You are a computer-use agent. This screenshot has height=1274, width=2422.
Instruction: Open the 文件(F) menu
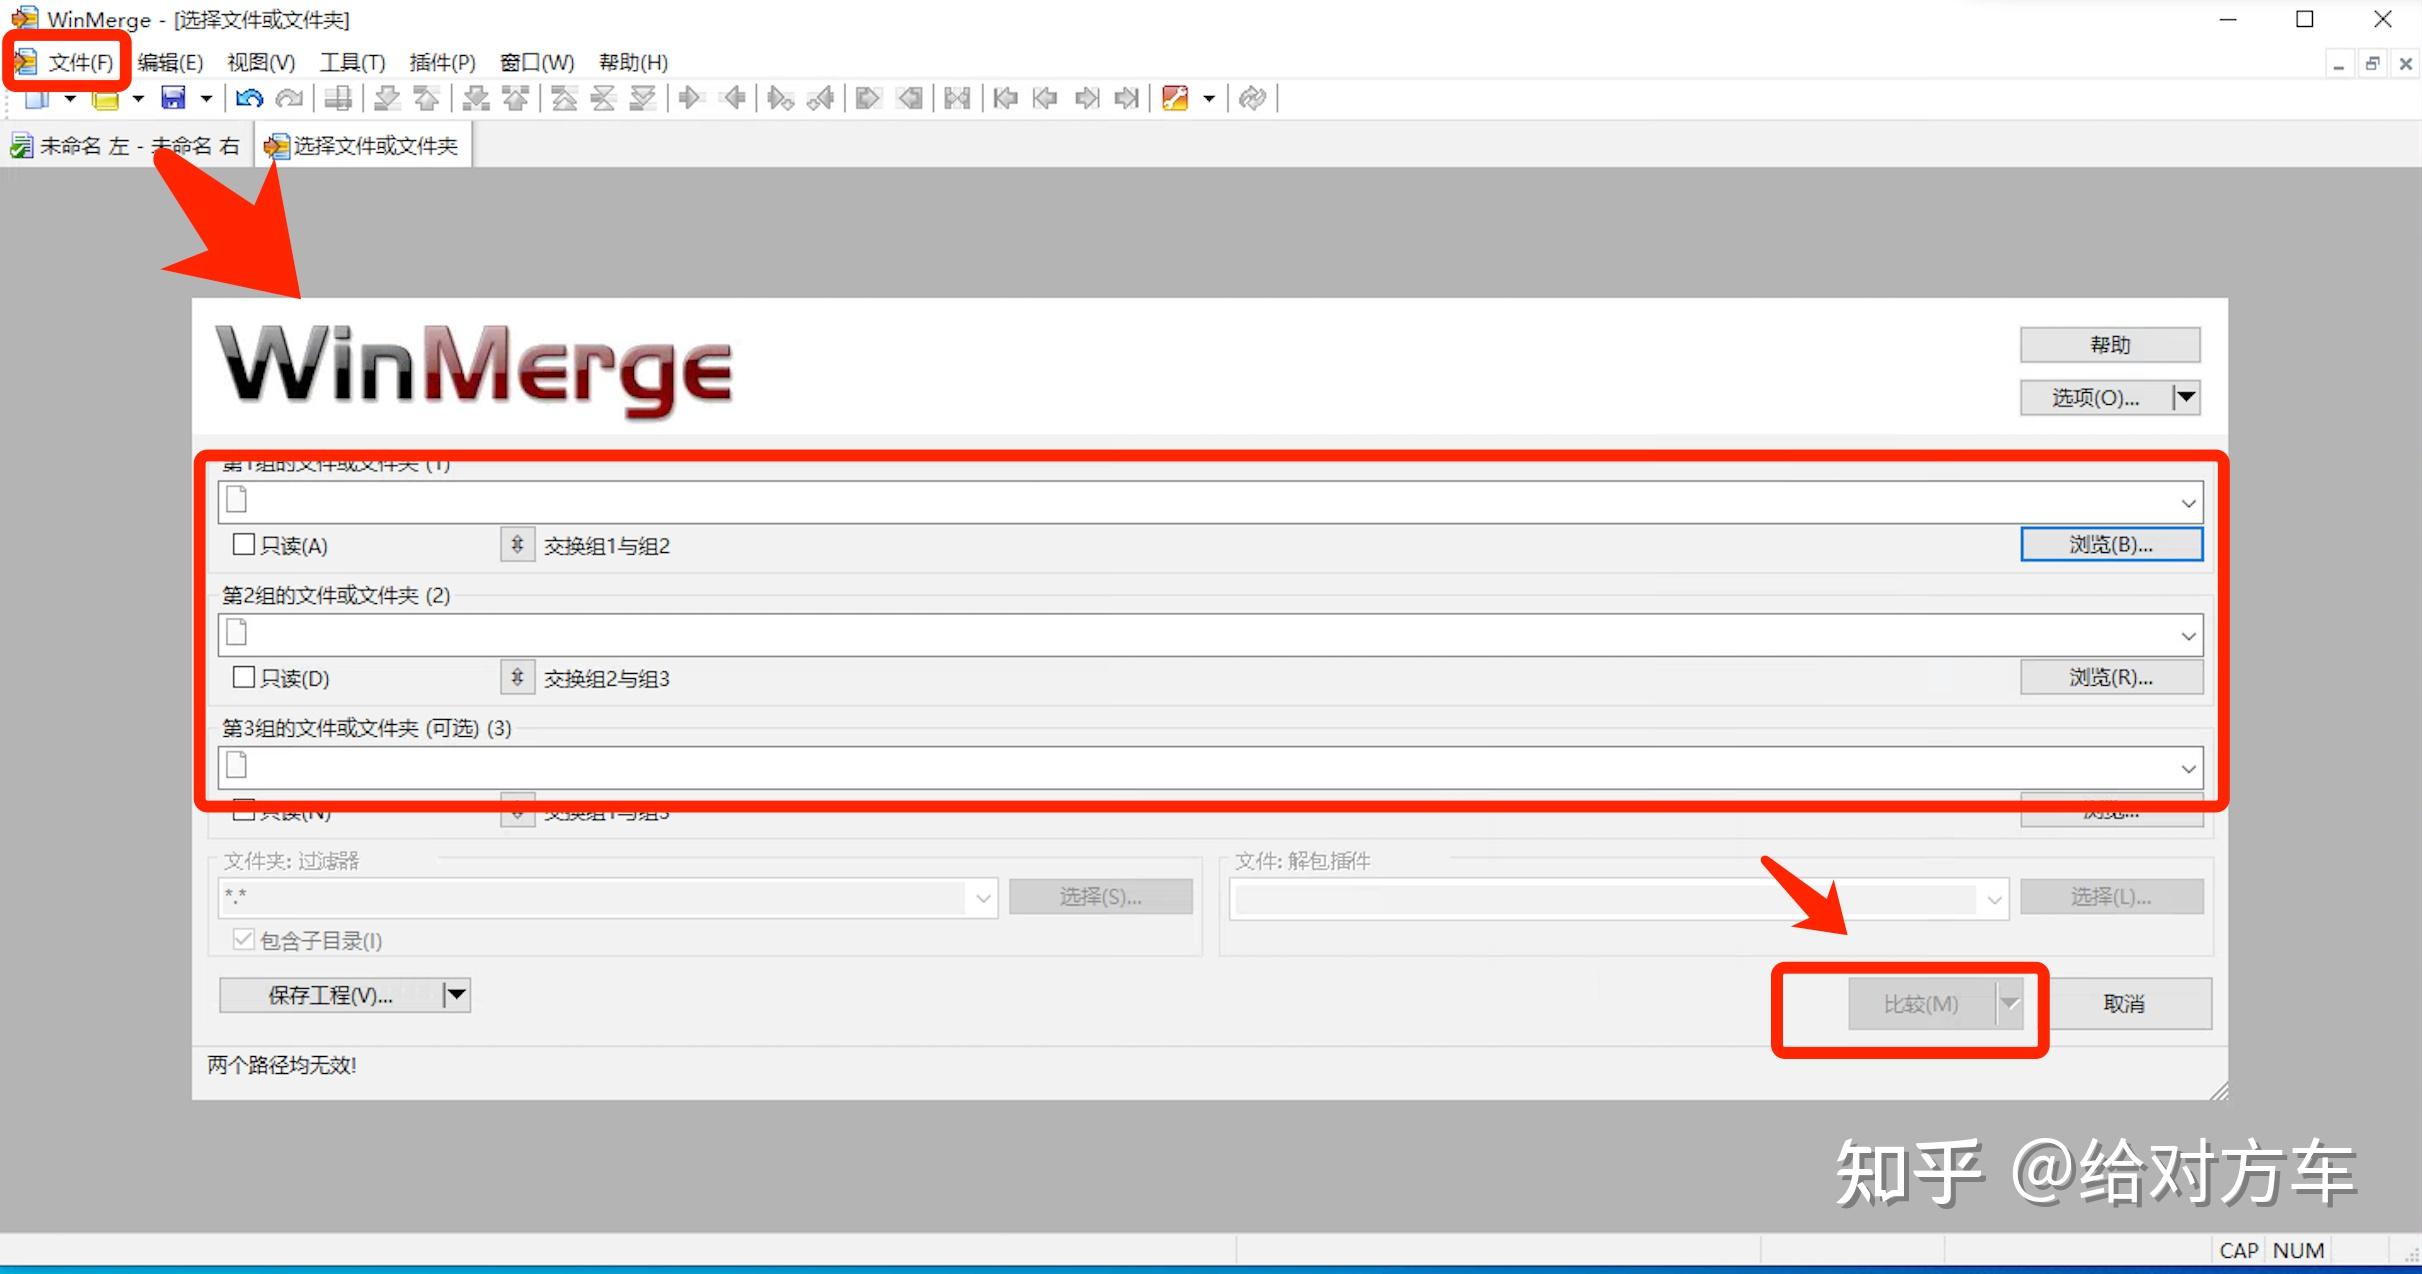pos(80,62)
